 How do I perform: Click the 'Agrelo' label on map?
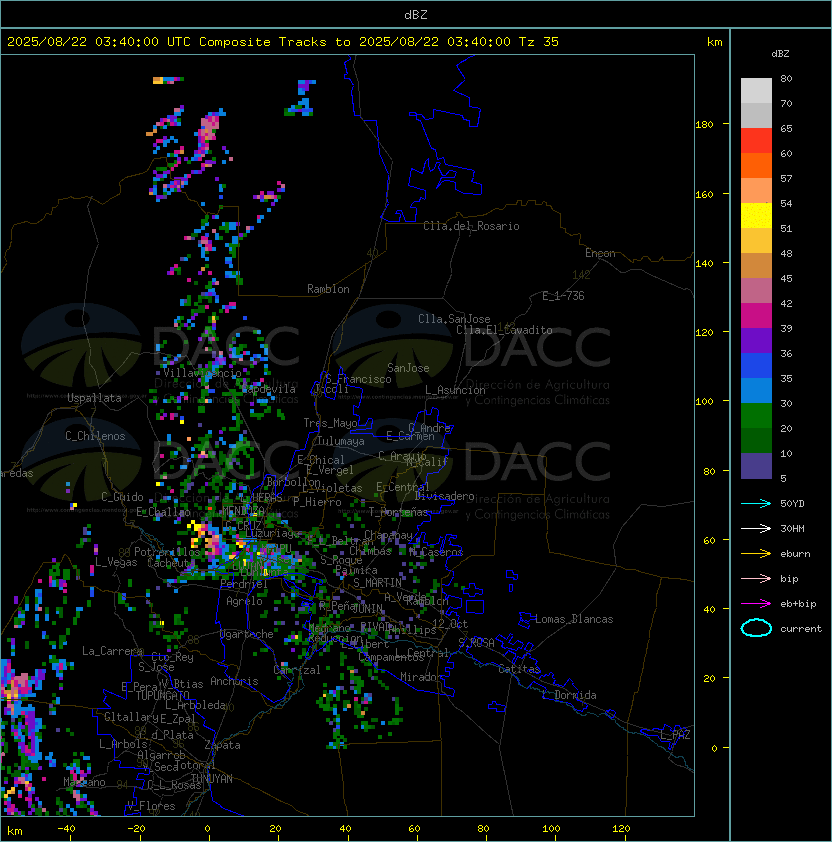(x=244, y=601)
